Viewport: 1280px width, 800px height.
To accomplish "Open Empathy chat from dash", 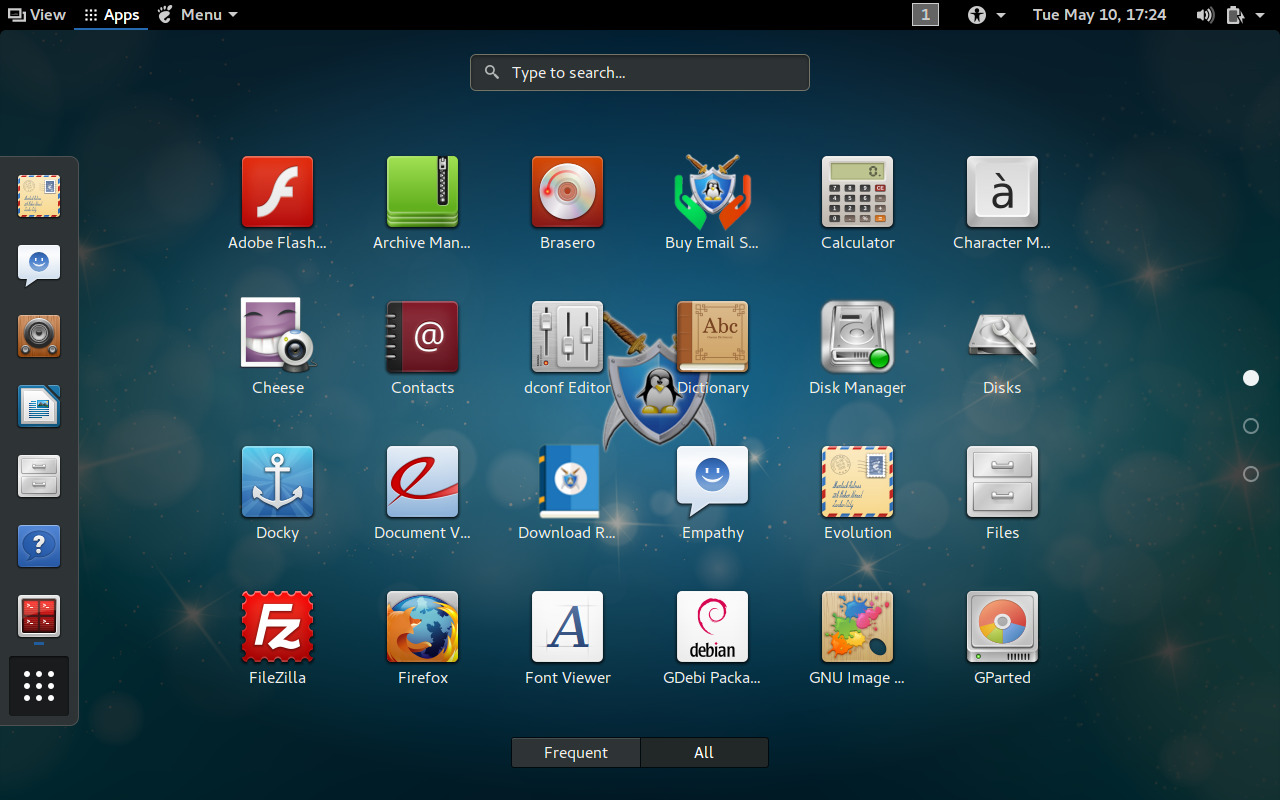I will coord(39,266).
